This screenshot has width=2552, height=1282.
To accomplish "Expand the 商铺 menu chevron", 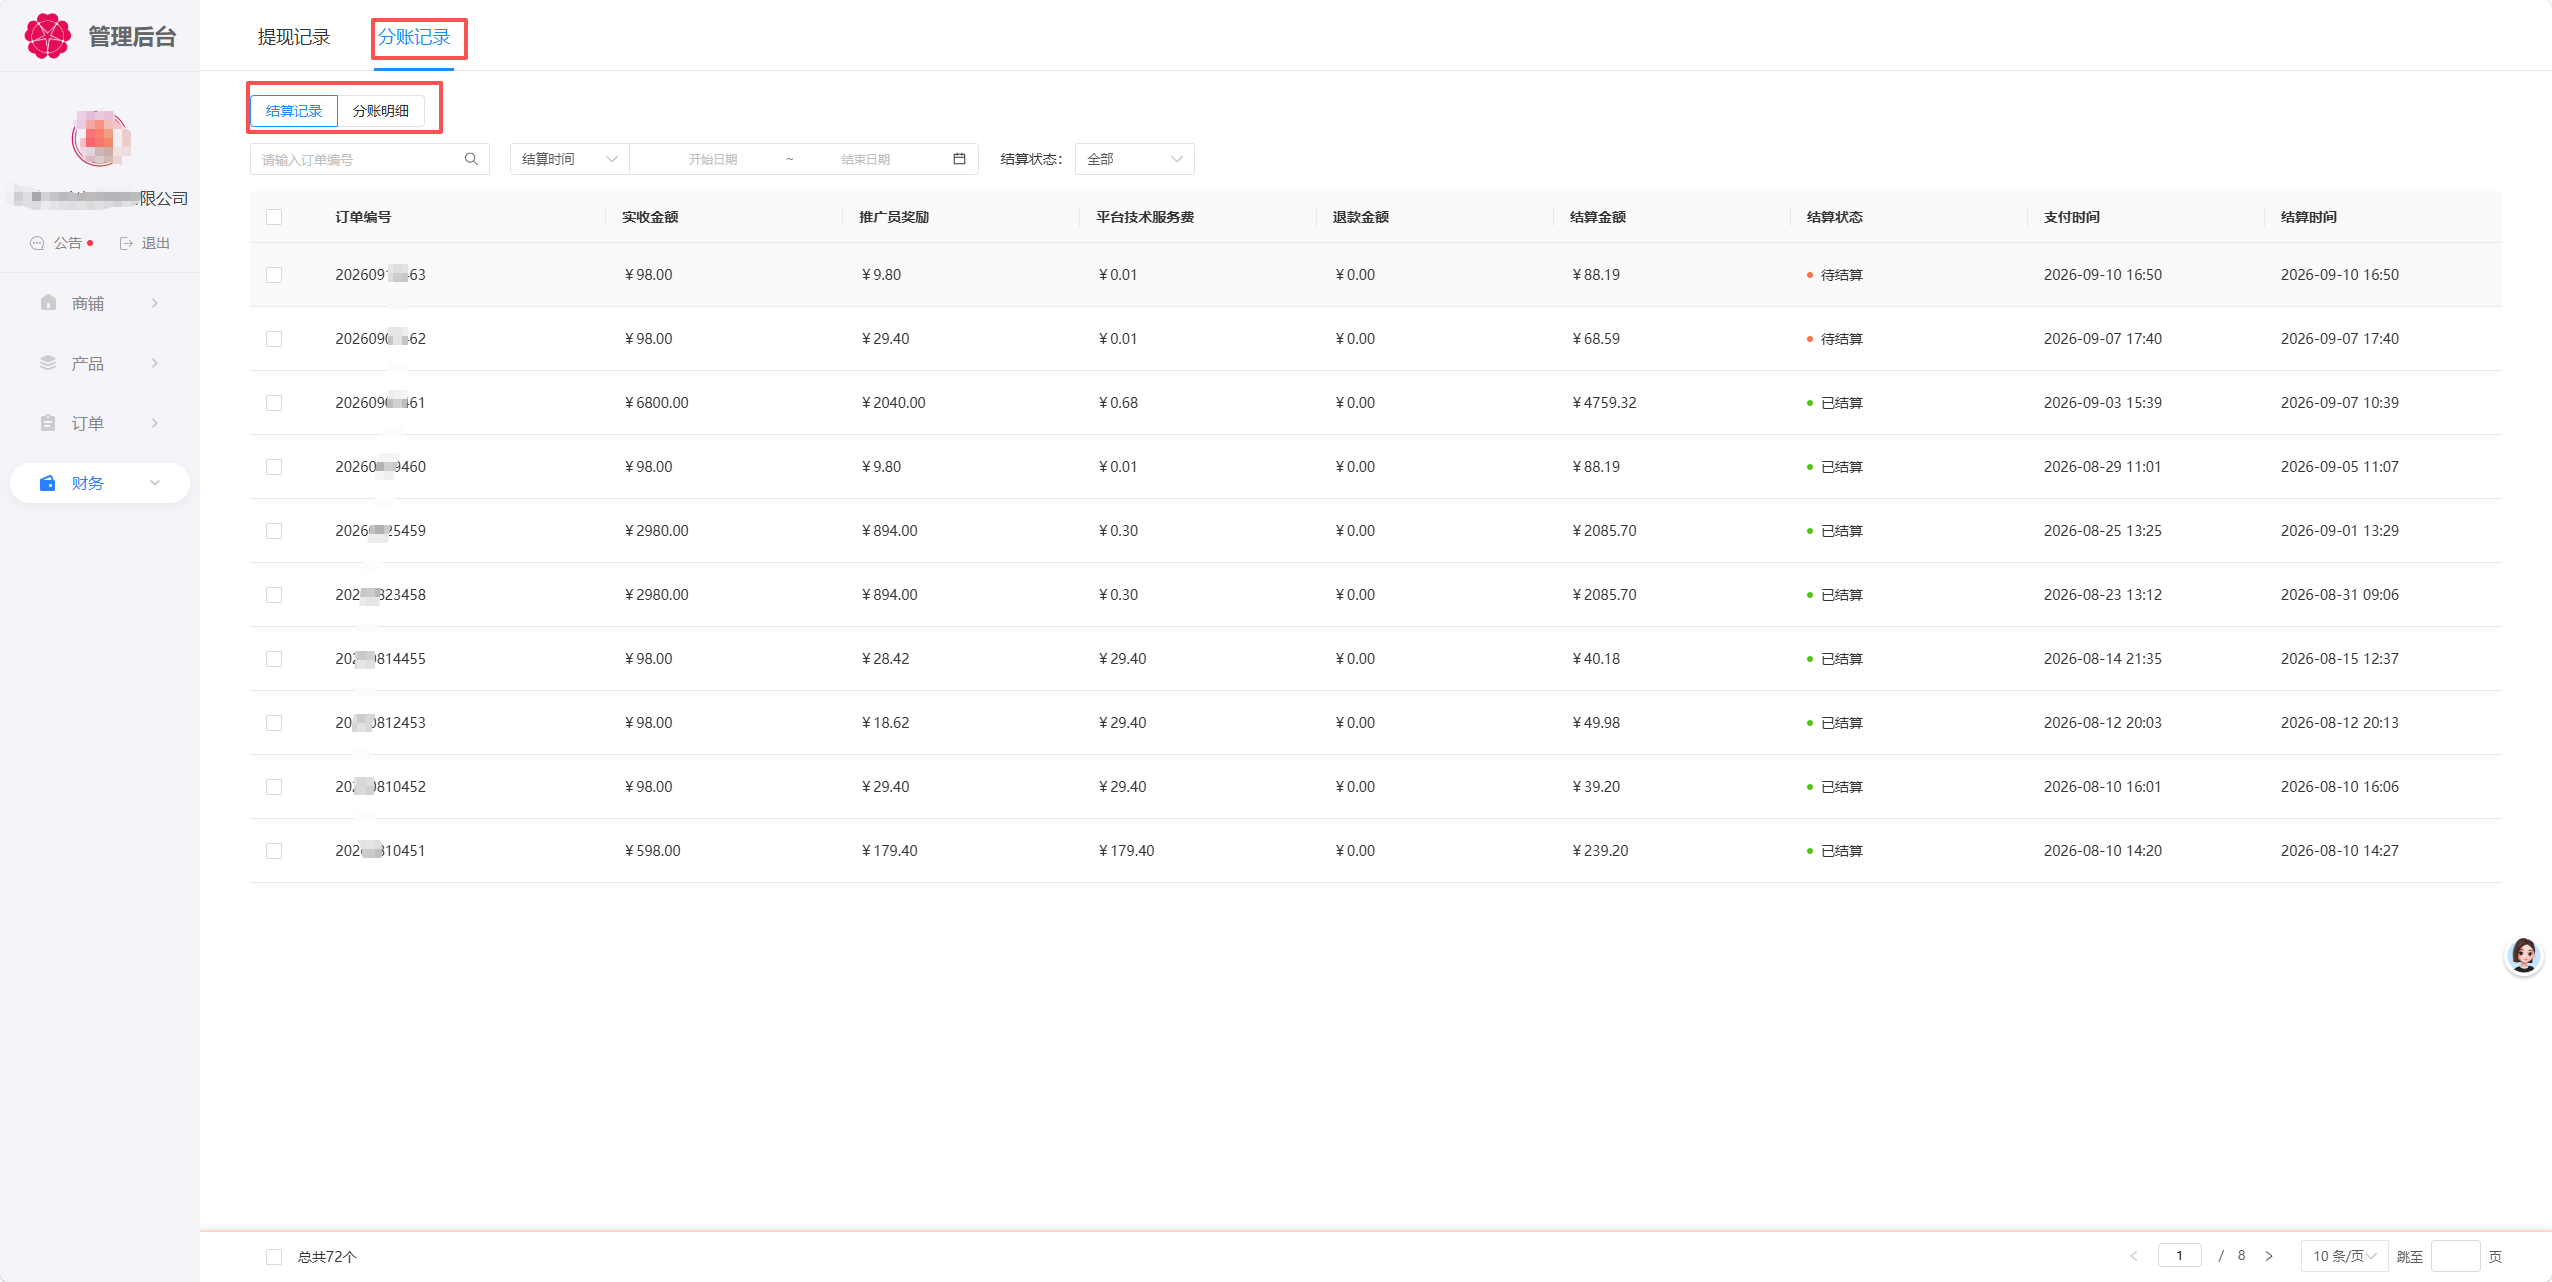I will [x=155, y=303].
